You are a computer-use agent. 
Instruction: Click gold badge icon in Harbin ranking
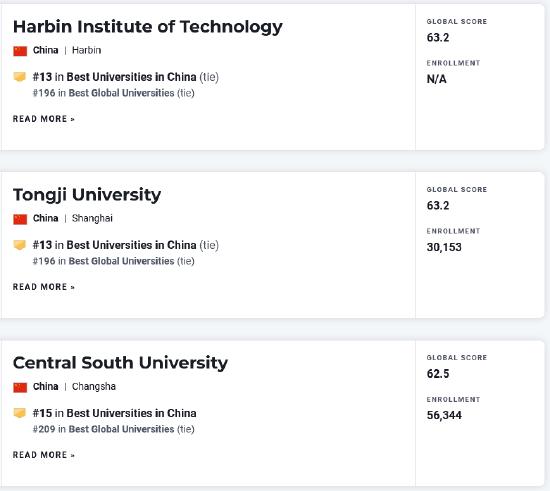tap(20, 76)
